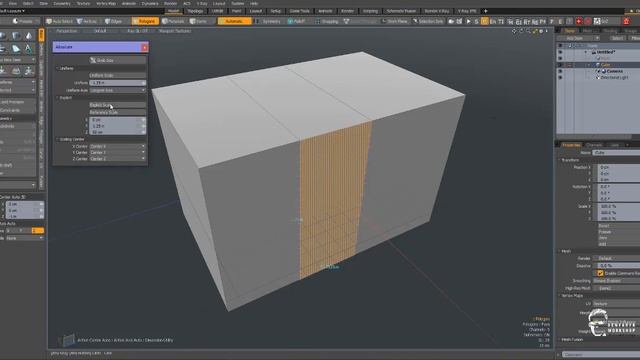The height and width of the screenshot is (360, 640).
Task: Open the Y Center dropdown
Action: (x=118, y=152)
